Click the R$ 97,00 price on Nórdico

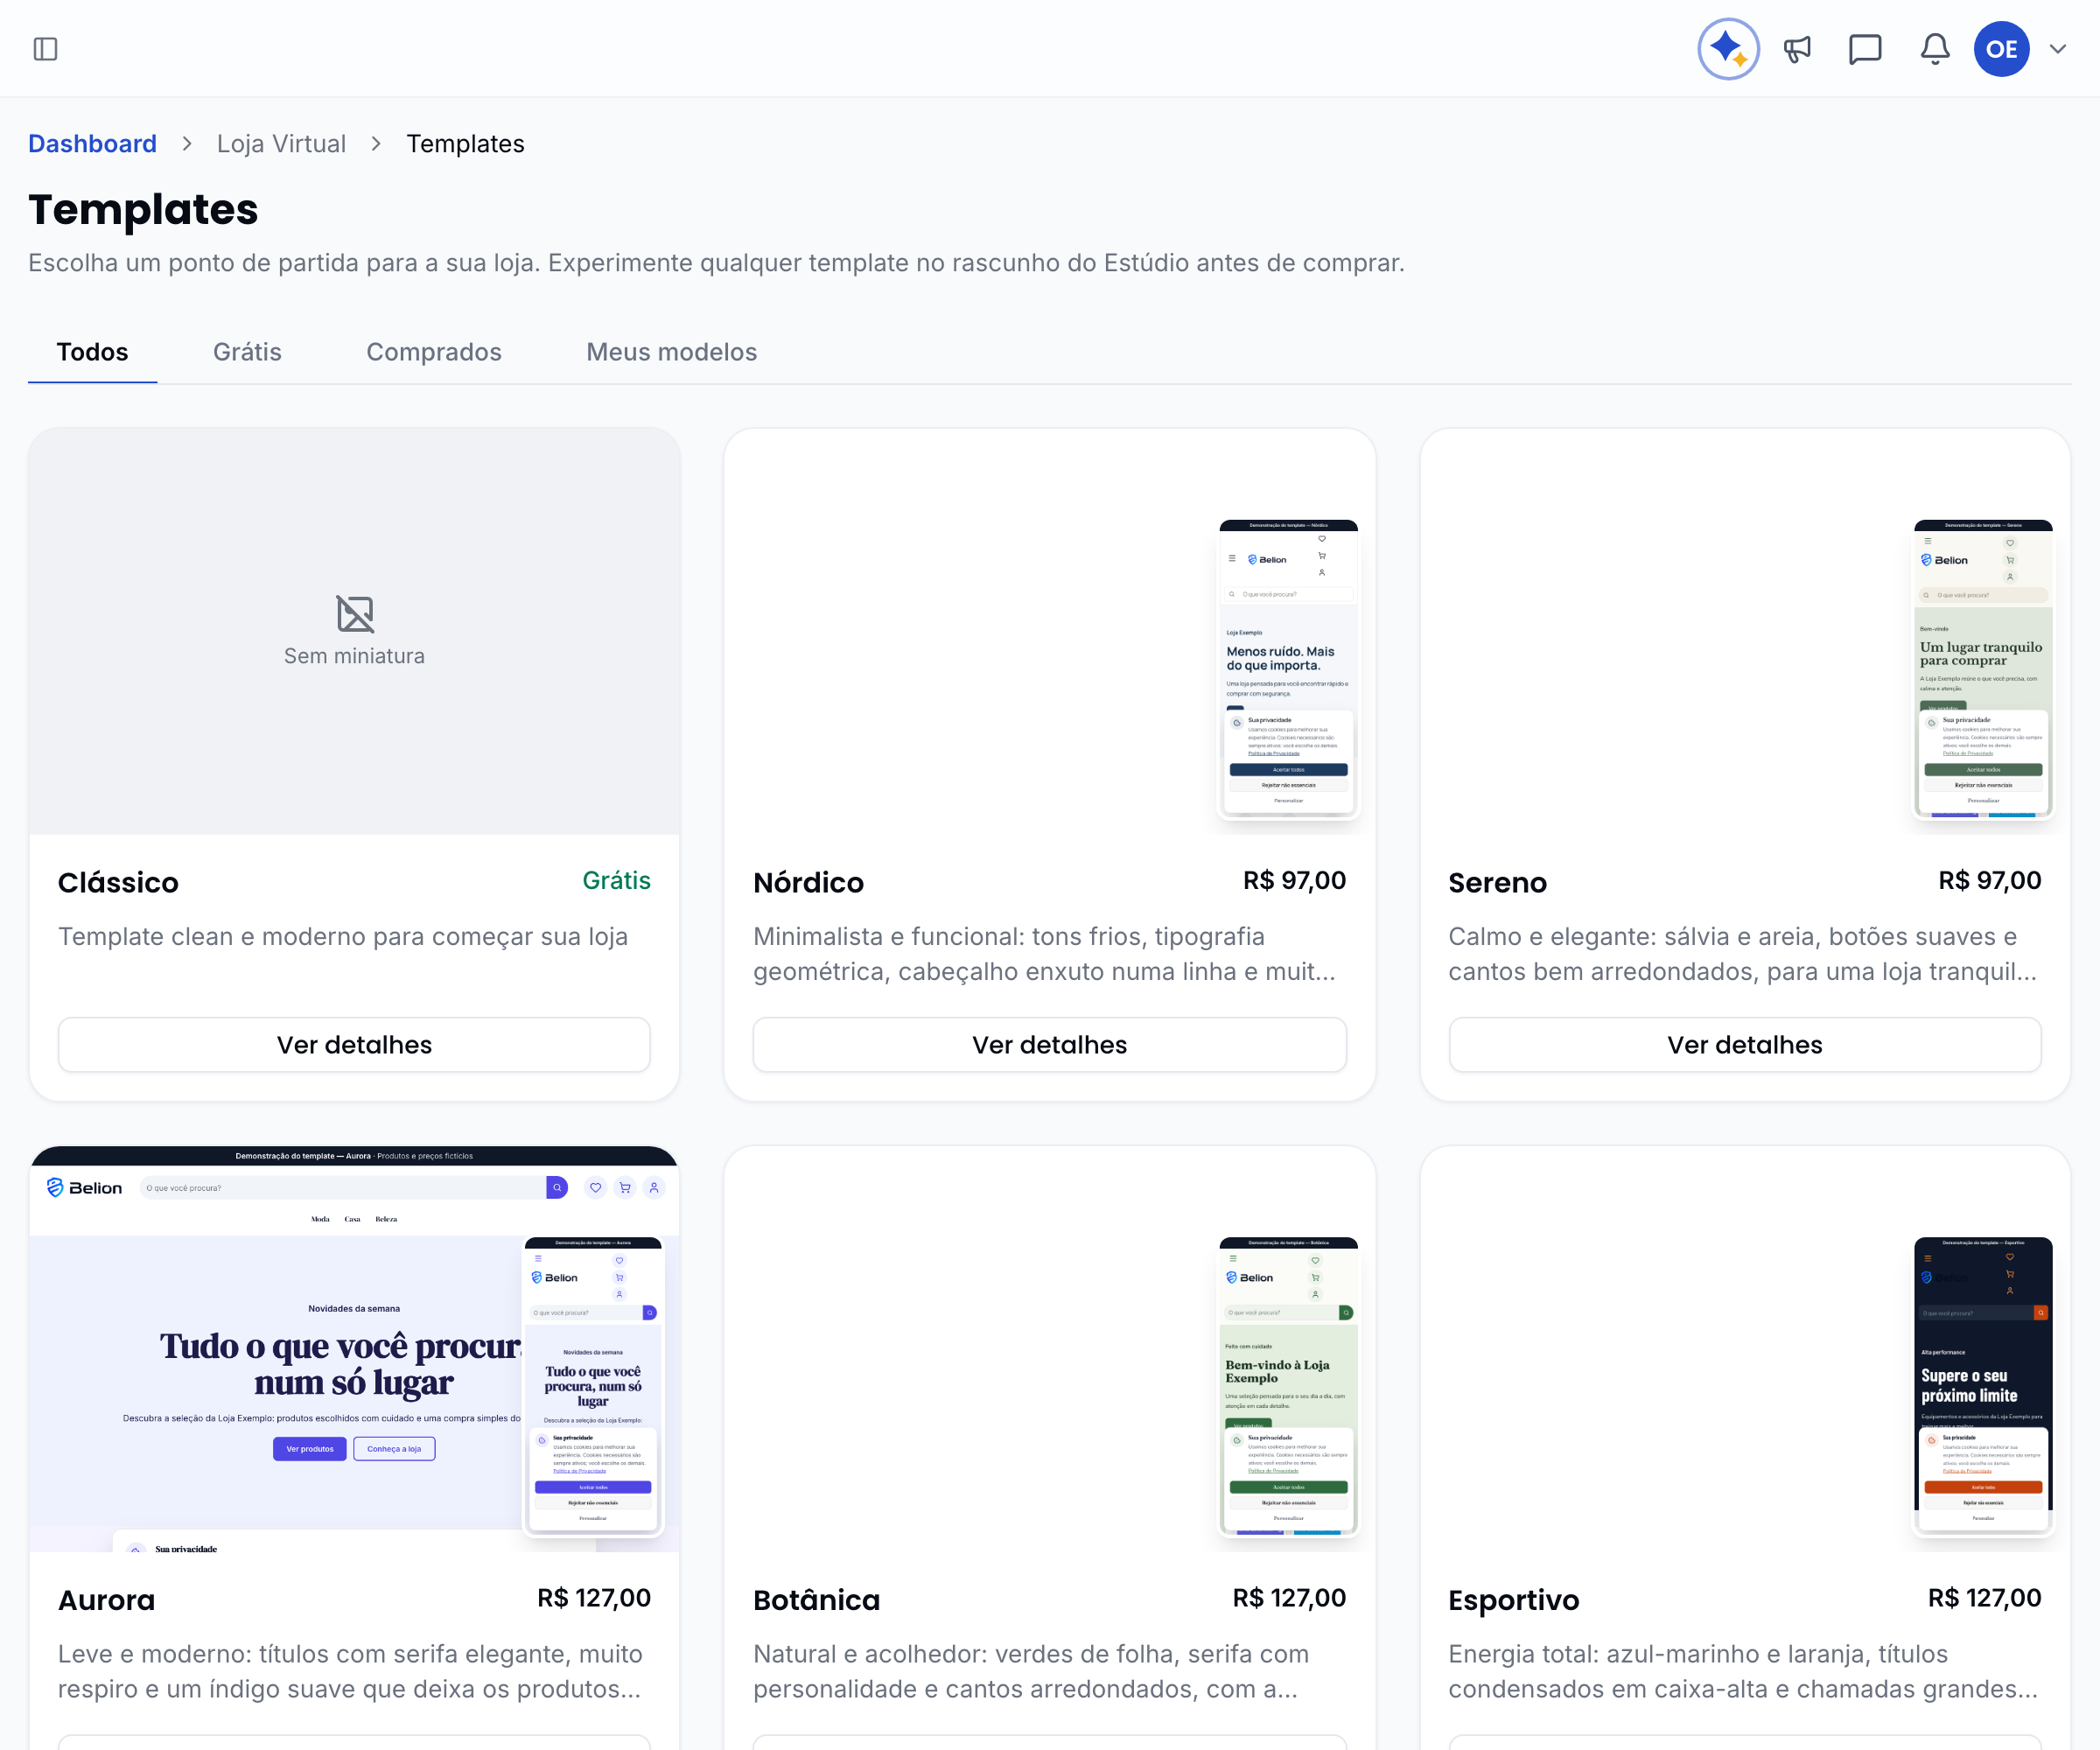(1294, 881)
